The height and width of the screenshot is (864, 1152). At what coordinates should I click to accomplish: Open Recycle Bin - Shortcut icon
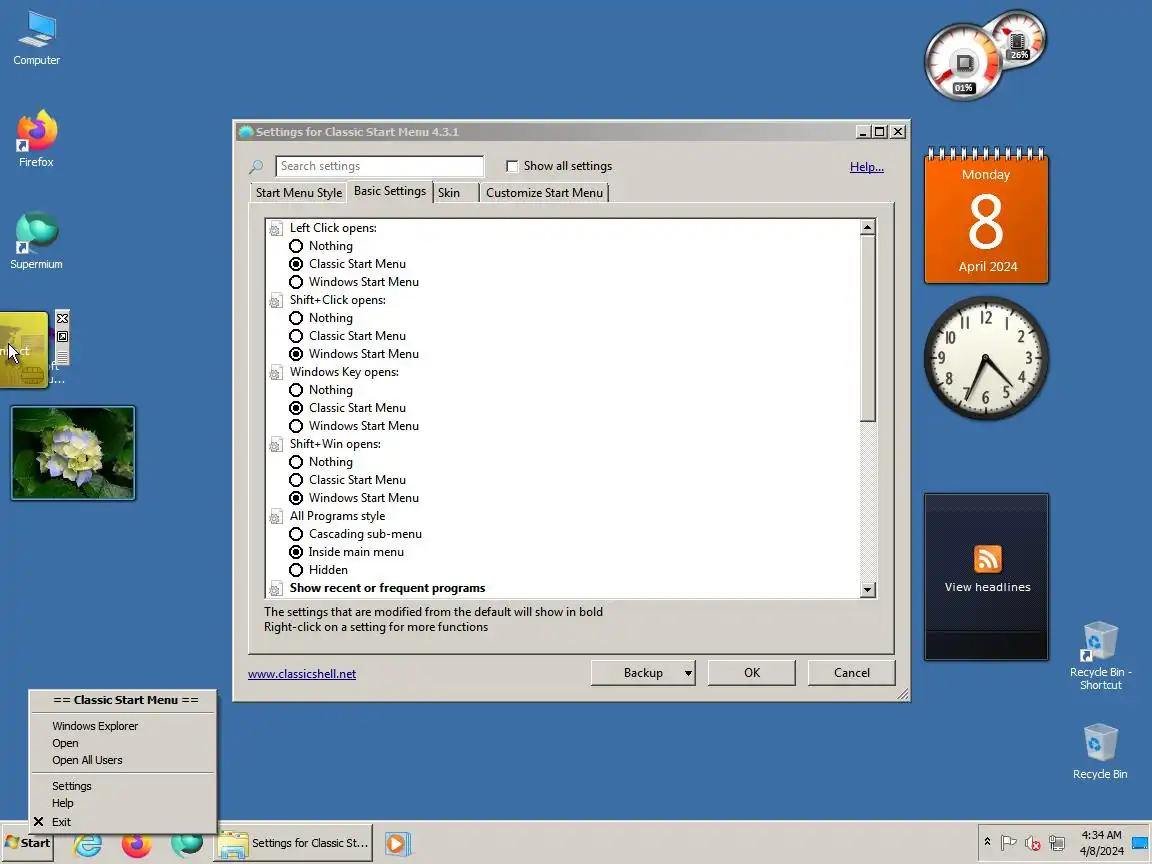(x=1100, y=655)
